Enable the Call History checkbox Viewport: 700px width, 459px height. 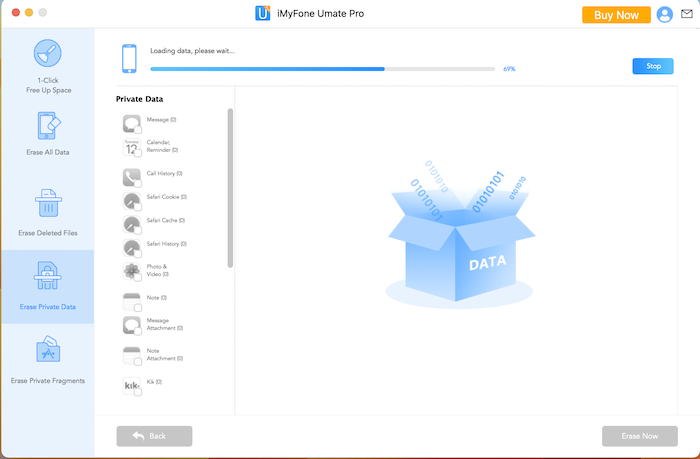pyautogui.click(x=138, y=184)
